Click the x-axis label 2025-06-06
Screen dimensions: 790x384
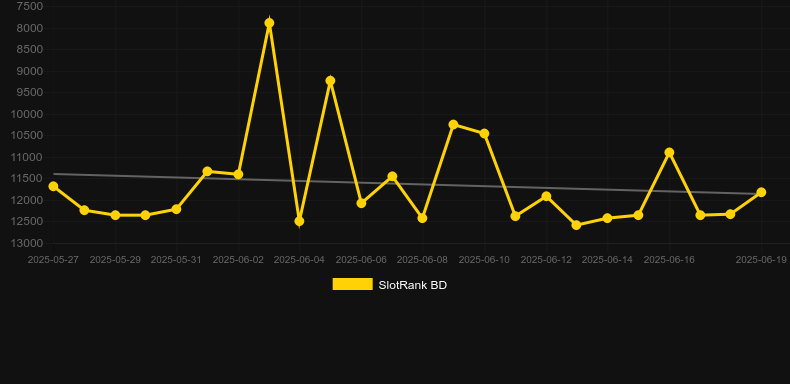(361, 260)
